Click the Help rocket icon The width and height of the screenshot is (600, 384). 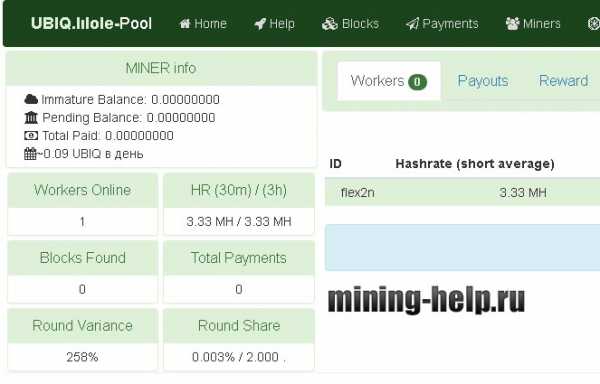tap(260, 24)
